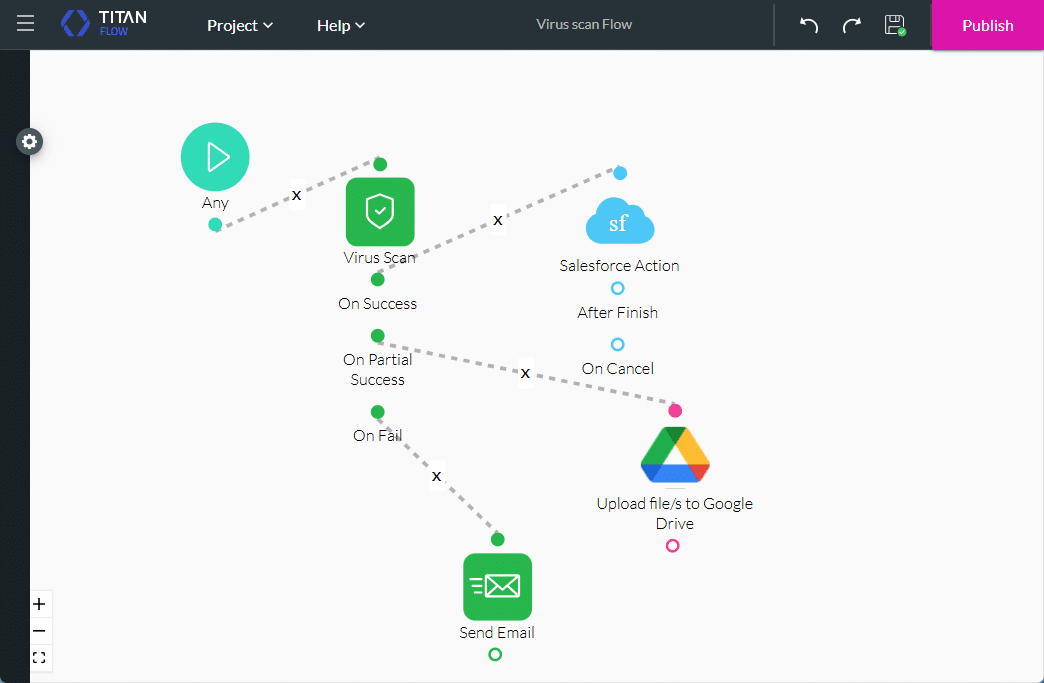This screenshot has width=1044, height=683.
Task: Click the Any start trigger icon
Action: tap(215, 157)
